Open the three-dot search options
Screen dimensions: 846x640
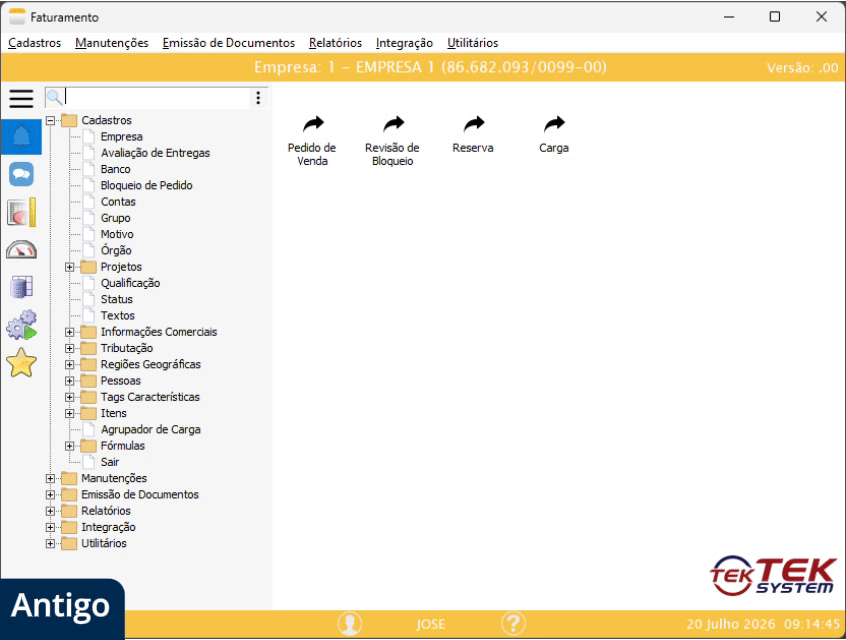click(x=258, y=98)
